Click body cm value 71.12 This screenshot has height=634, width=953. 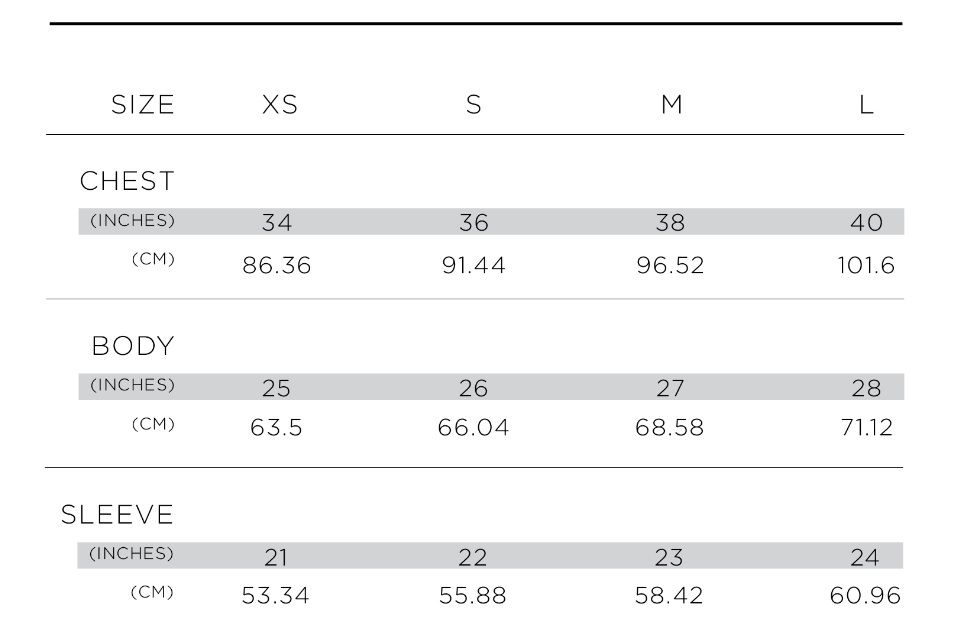pos(867,428)
